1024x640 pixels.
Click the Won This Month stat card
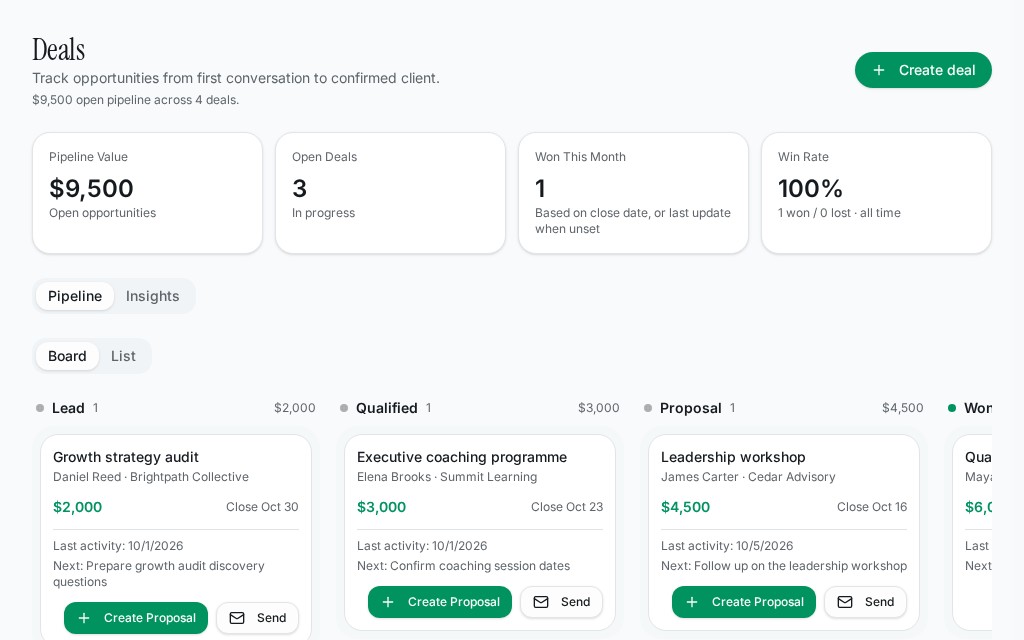click(x=633, y=193)
